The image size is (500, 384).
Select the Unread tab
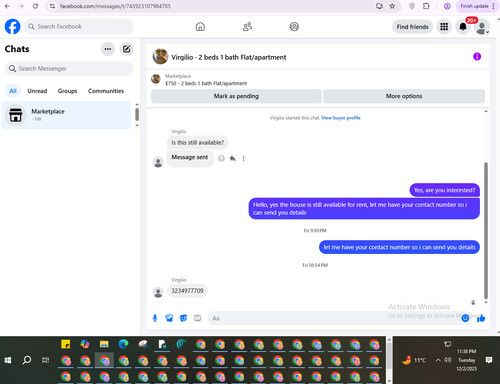(x=37, y=91)
